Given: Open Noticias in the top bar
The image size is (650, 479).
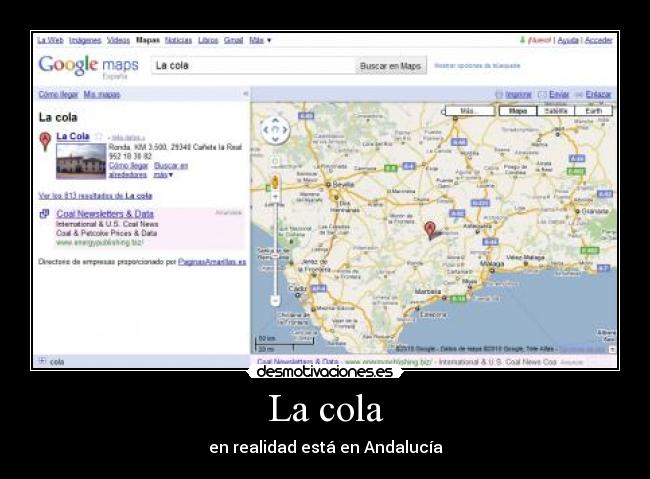Looking at the screenshot, I should point(178,40).
